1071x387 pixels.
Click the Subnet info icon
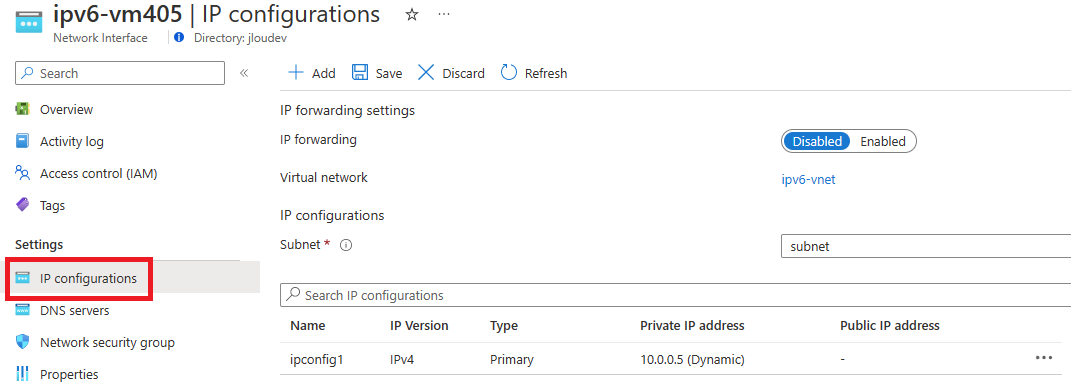[346, 246]
